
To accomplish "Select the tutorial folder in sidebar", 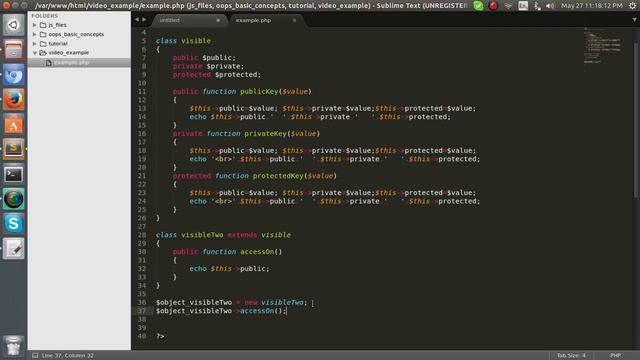I will 58,44.
